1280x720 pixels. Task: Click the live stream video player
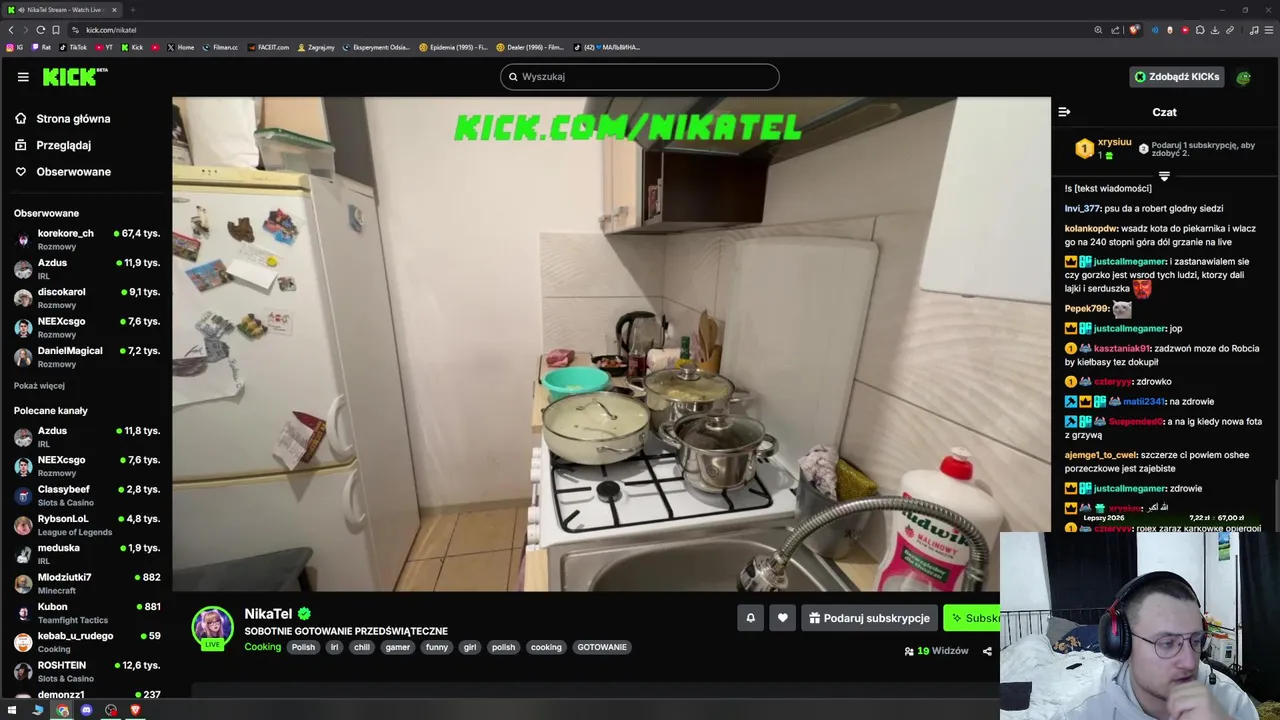pyautogui.click(x=611, y=344)
